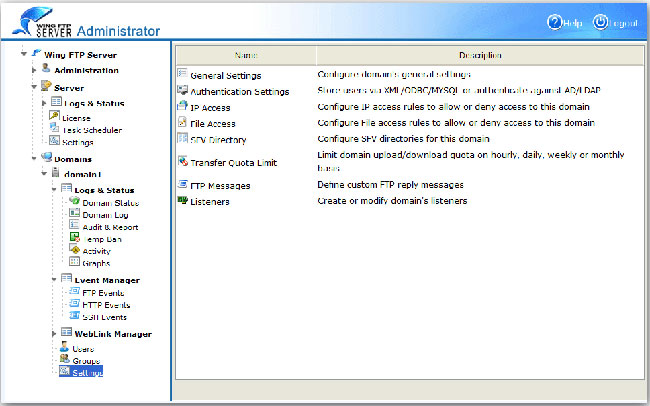
Task: Click the server Settings icon under Server
Action: pyautogui.click(x=54, y=140)
